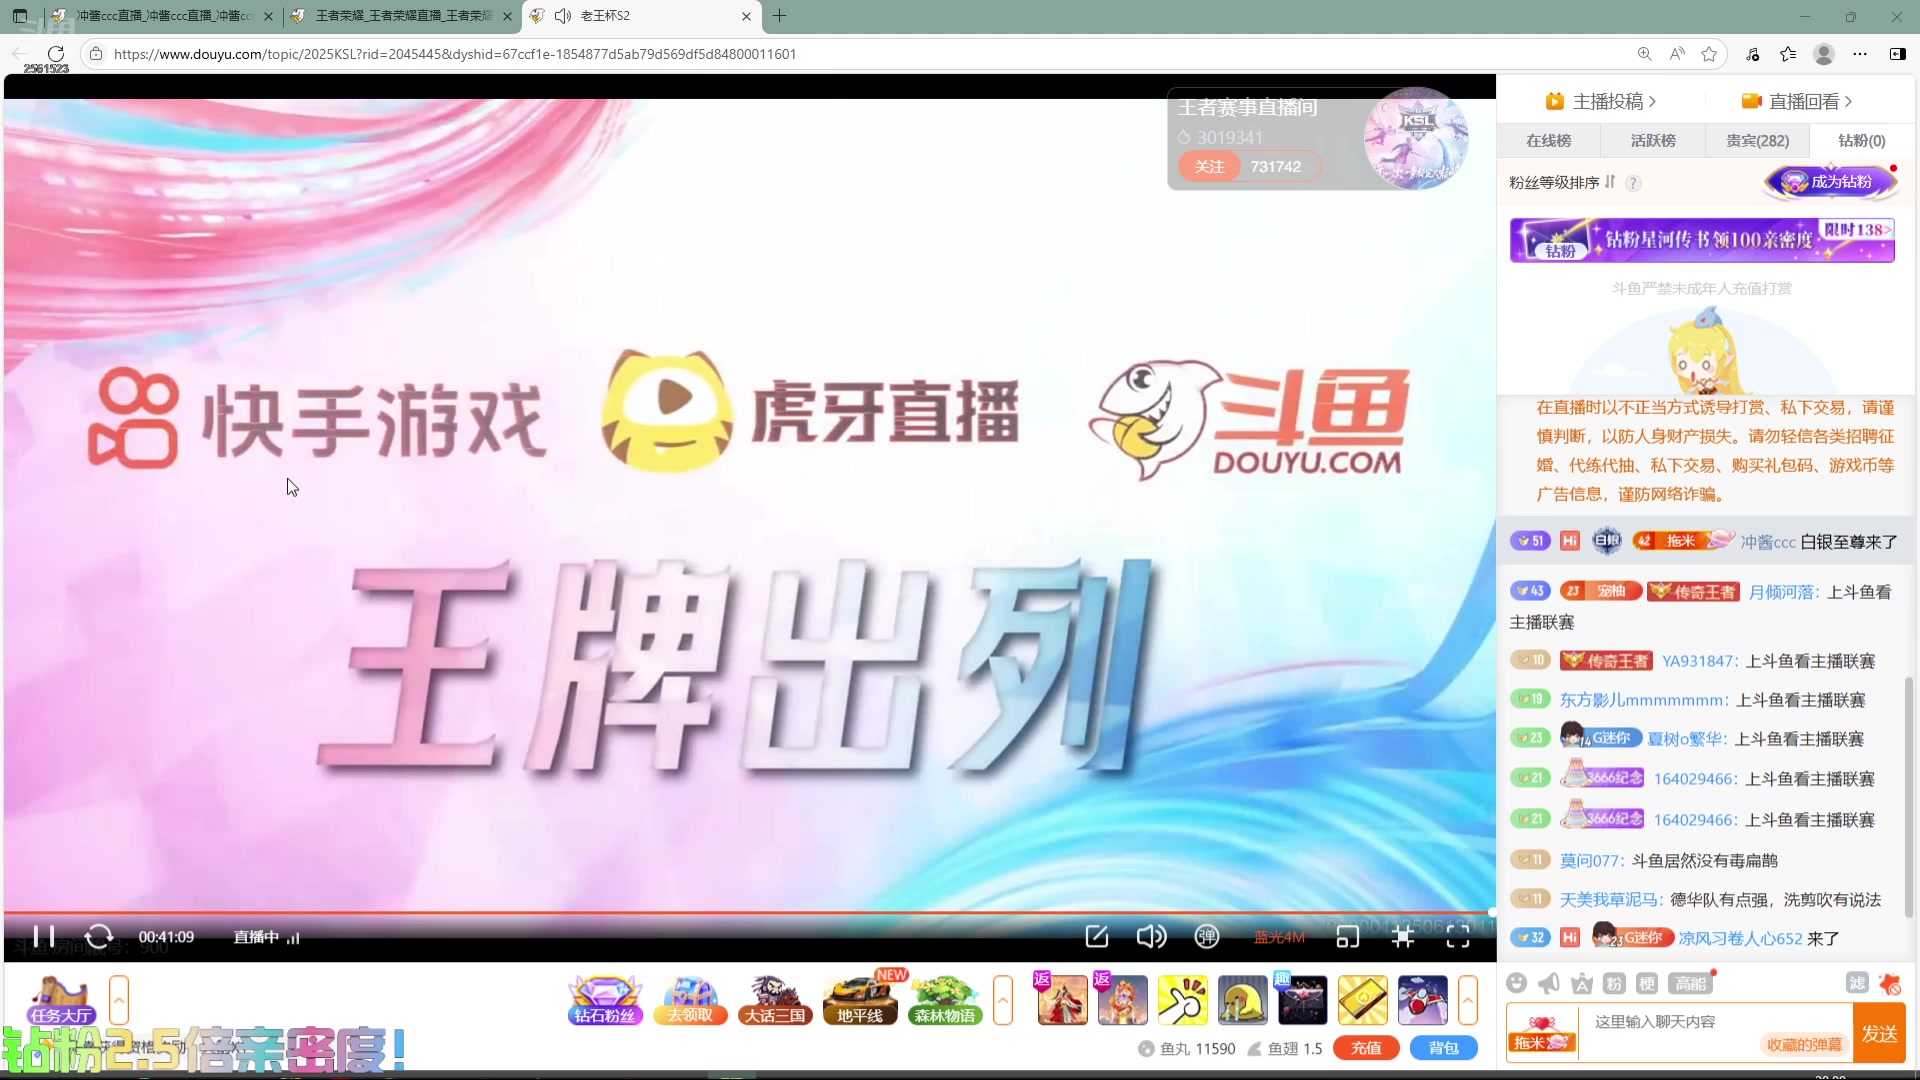Open the emoji picker in chat
This screenshot has width=1920, height=1080.
(x=1517, y=983)
